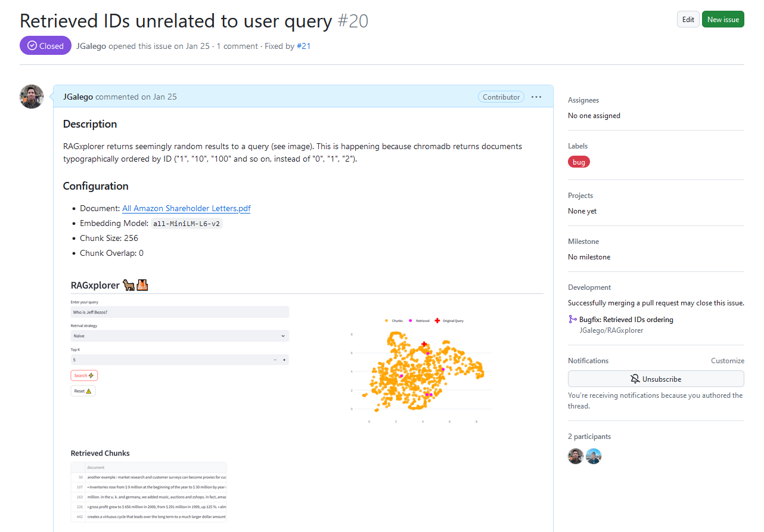Open the All Amazon Shareholder Letters.pdf link
Viewport: 764px width, 532px height.
click(186, 208)
